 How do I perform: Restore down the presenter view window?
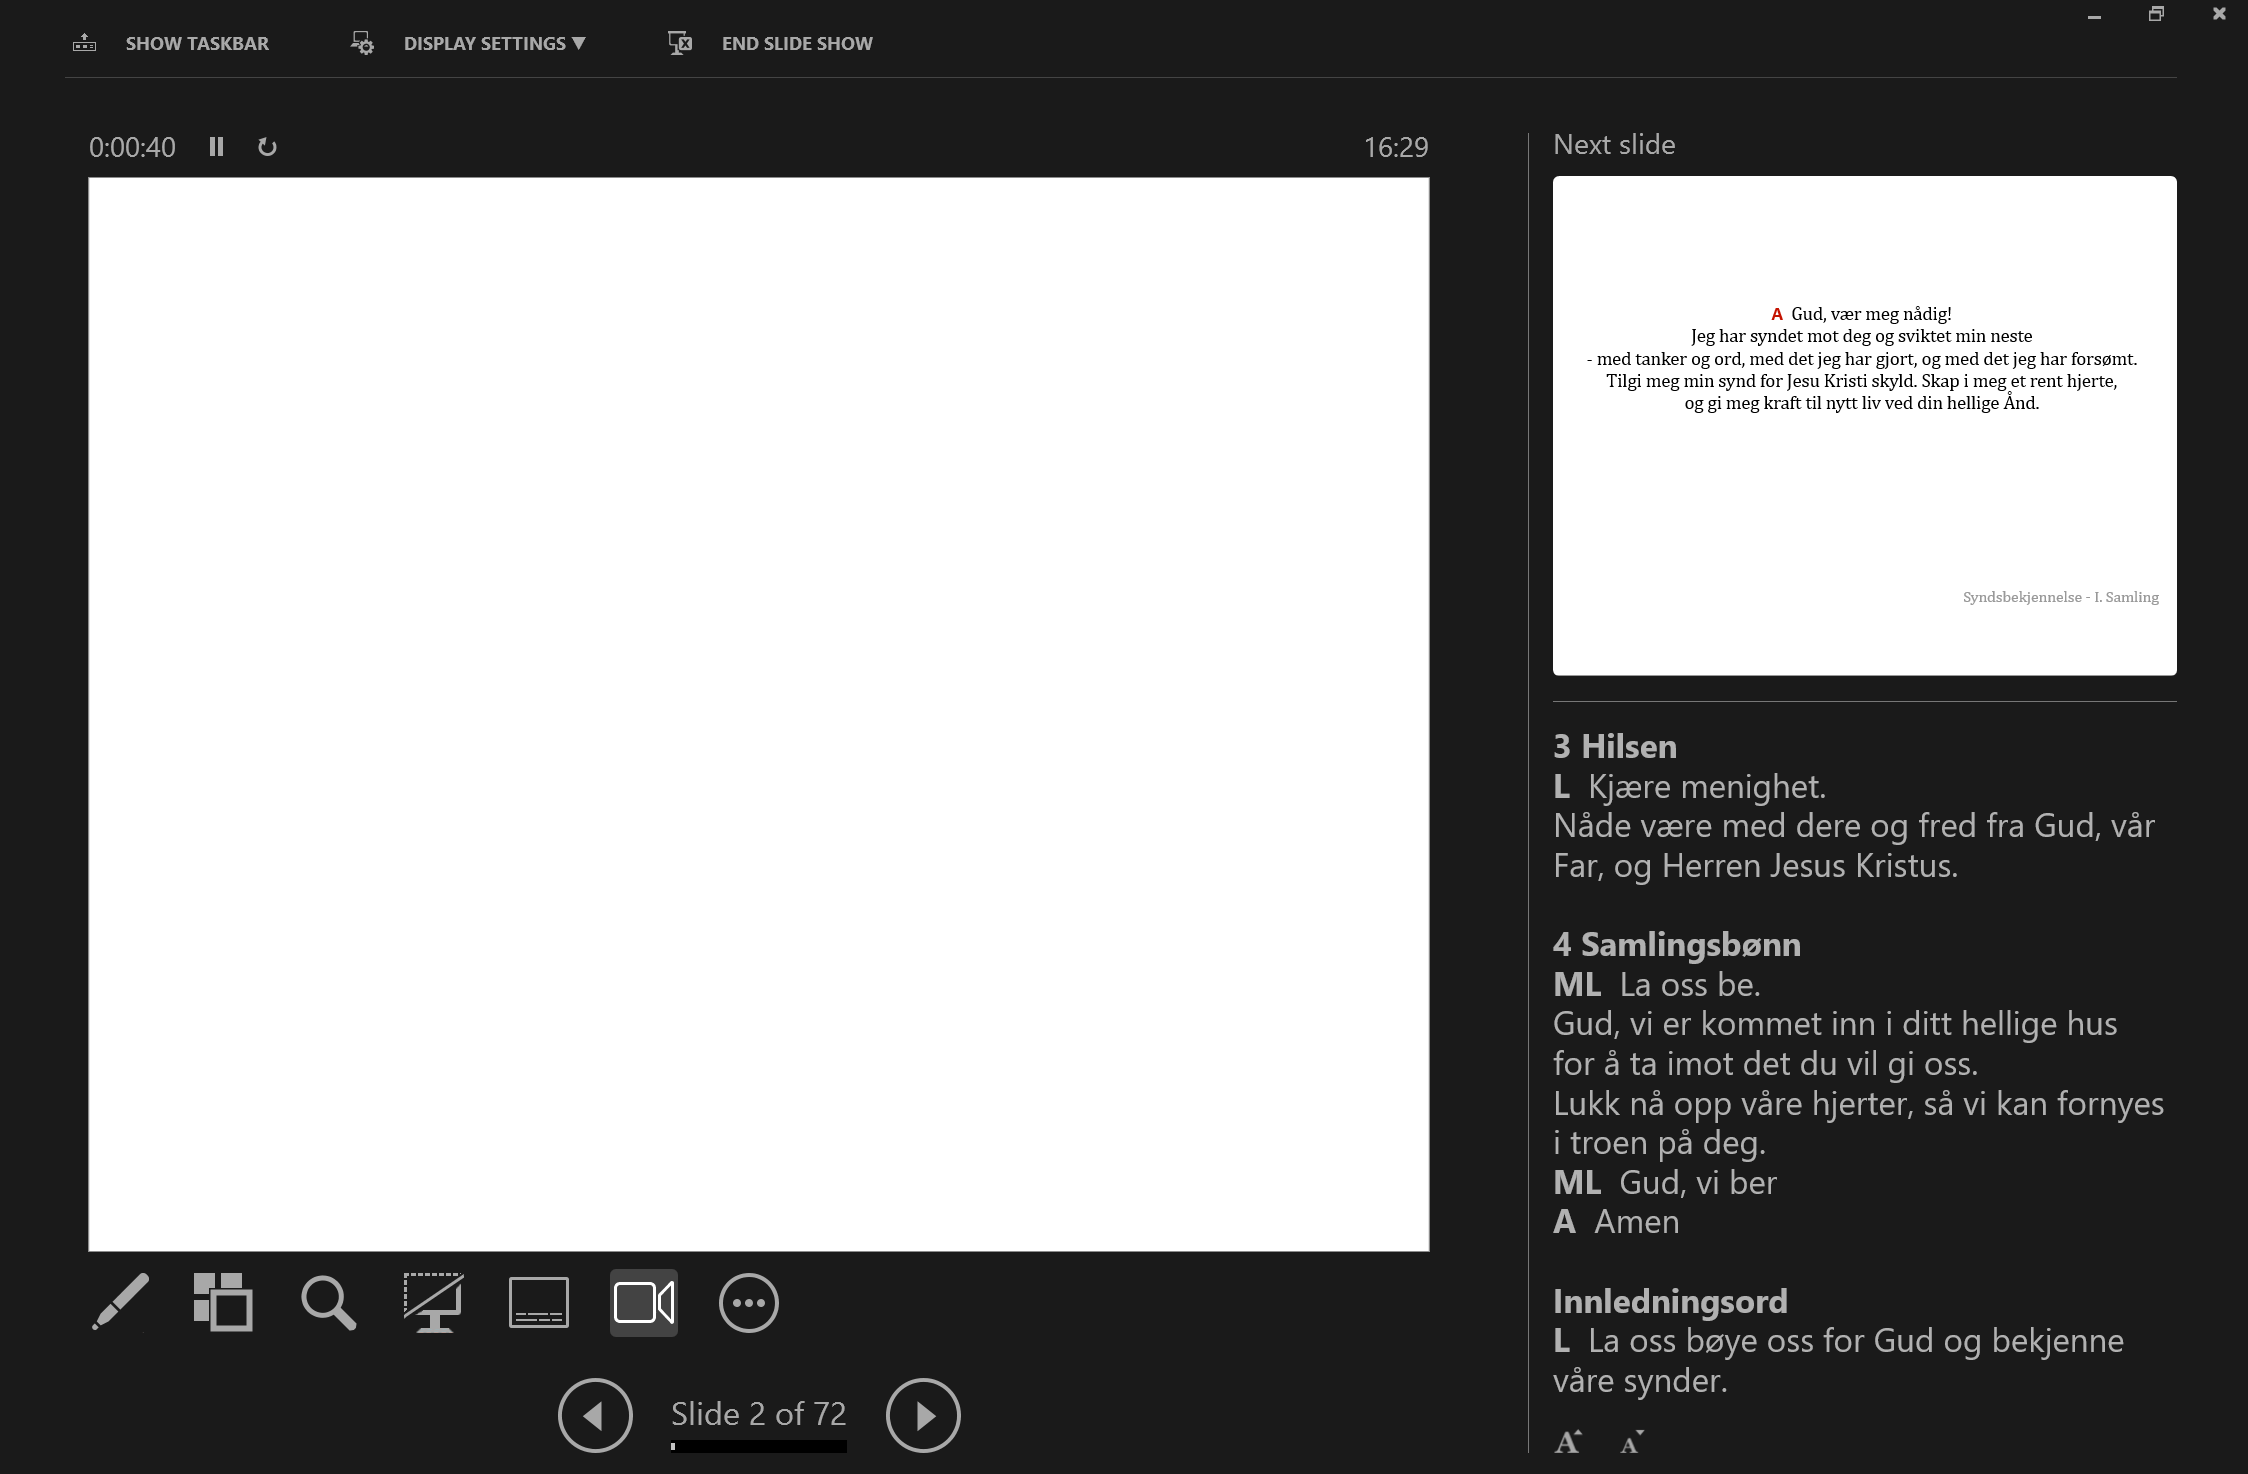(x=2157, y=14)
